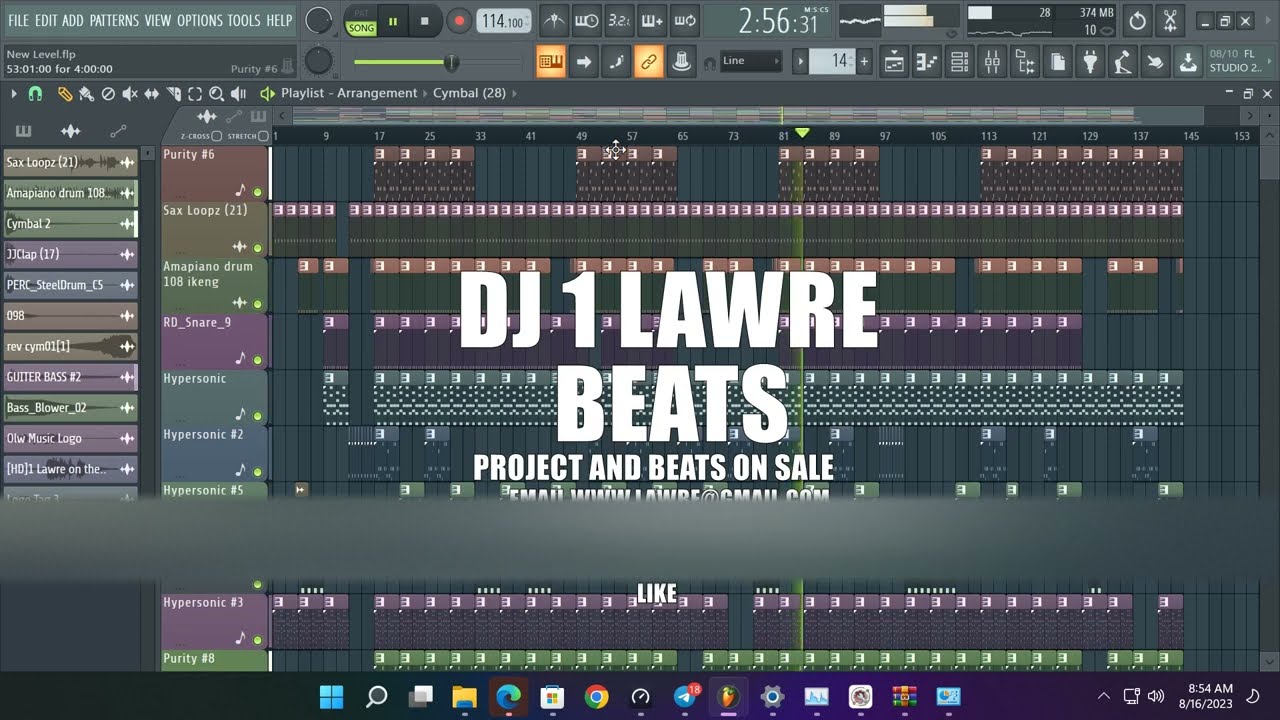The width and height of the screenshot is (1280, 720).
Task: Adjust the master volume knob
Action: pos(318,20)
